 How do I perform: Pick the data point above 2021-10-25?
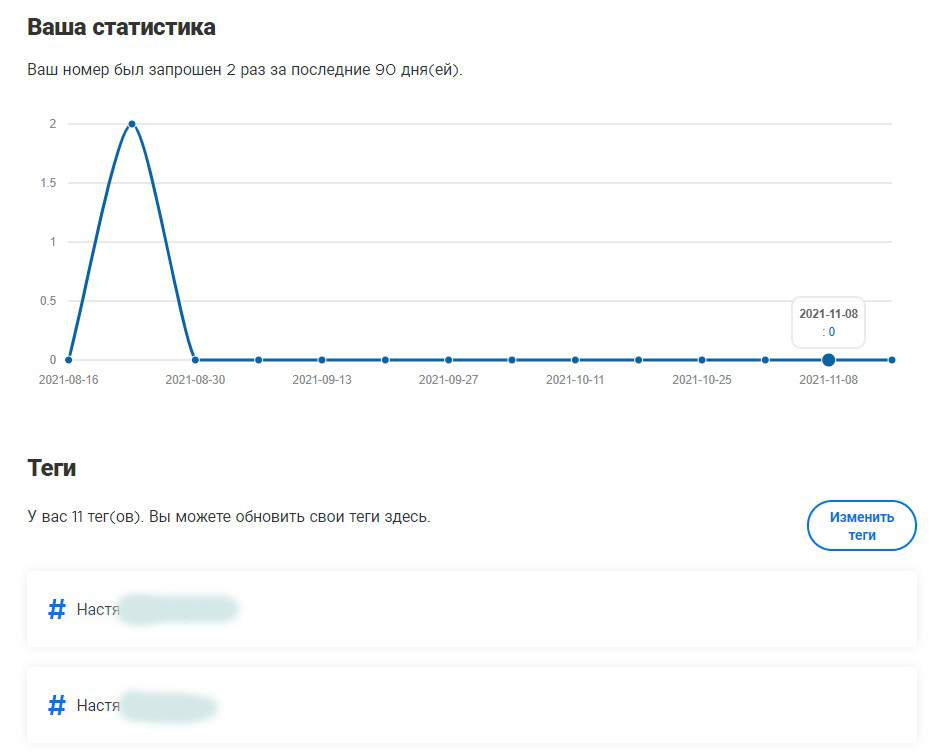702,360
